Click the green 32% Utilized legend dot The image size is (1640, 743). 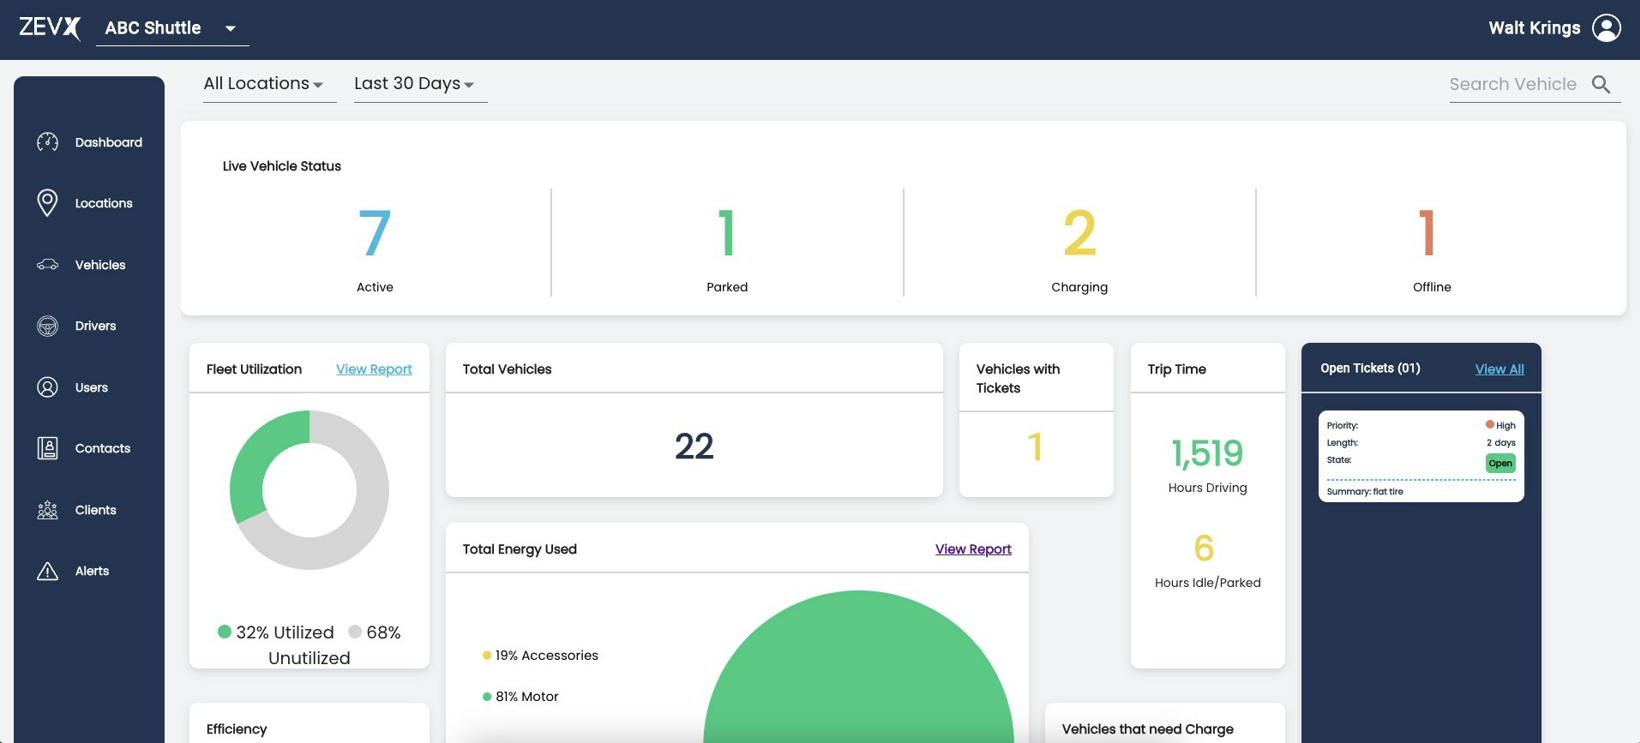[224, 632]
